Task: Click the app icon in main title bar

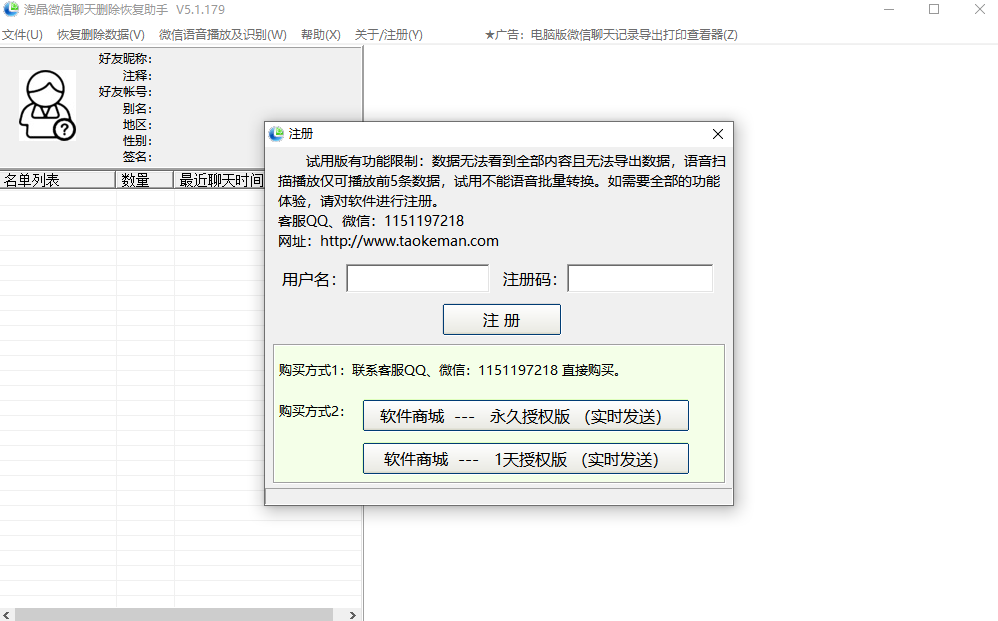Action: pos(11,9)
